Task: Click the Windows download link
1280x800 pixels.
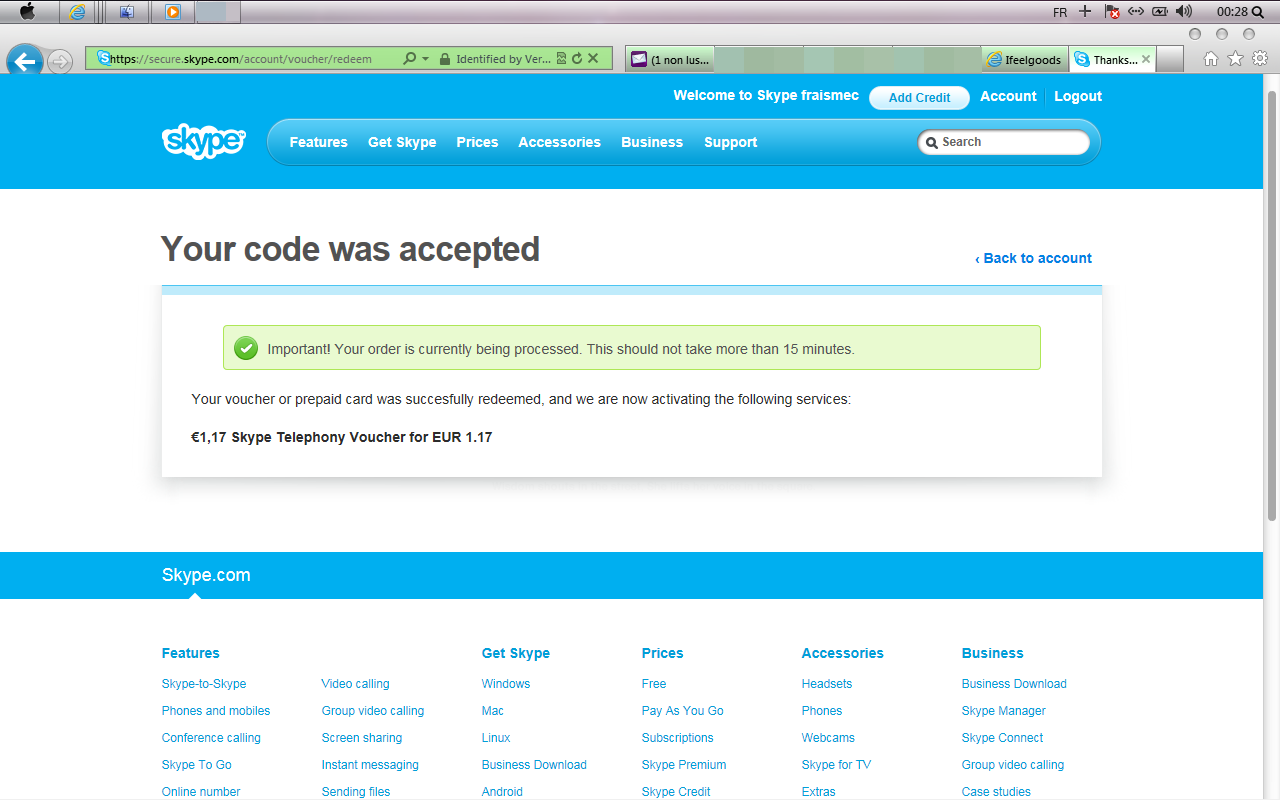Action: pyautogui.click(x=506, y=684)
